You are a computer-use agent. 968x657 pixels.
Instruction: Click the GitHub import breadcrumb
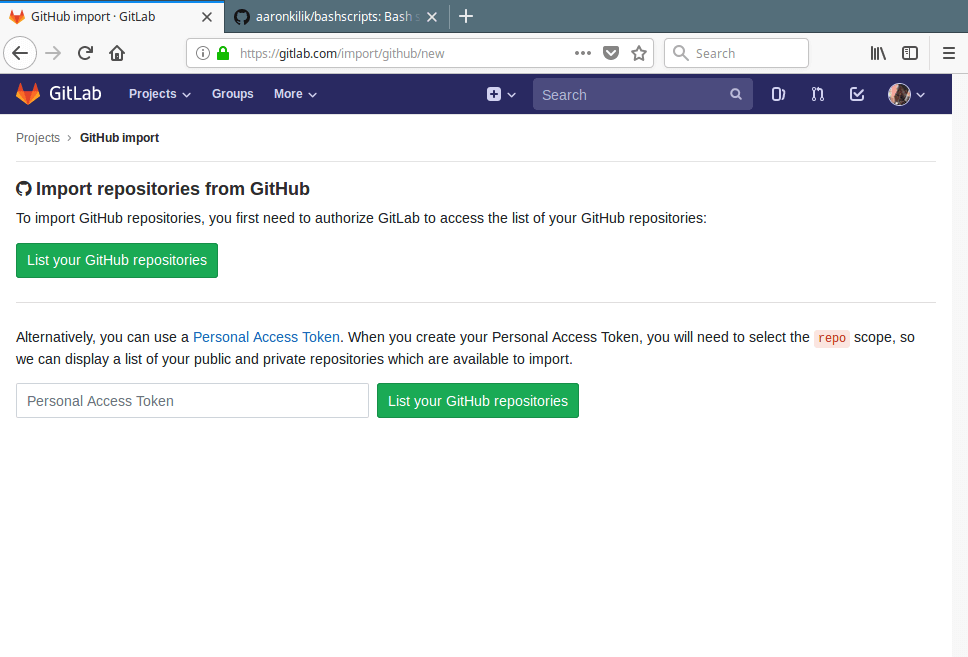(119, 138)
